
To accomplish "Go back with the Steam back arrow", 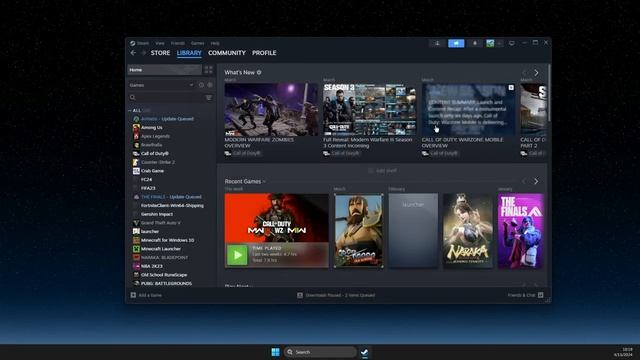I will [x=133, y=53].
